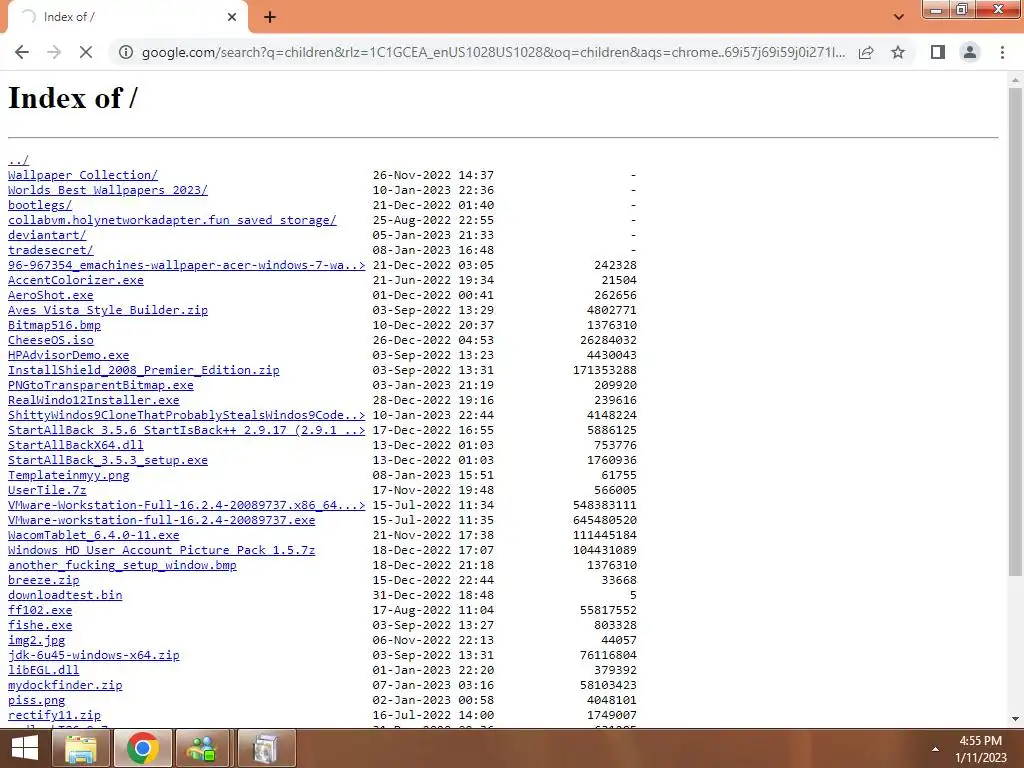Download AeroShot.exe
Image resolution: width=1024 pixels, height=768 pixels.
pyautogui.click(x=51, y=295)
